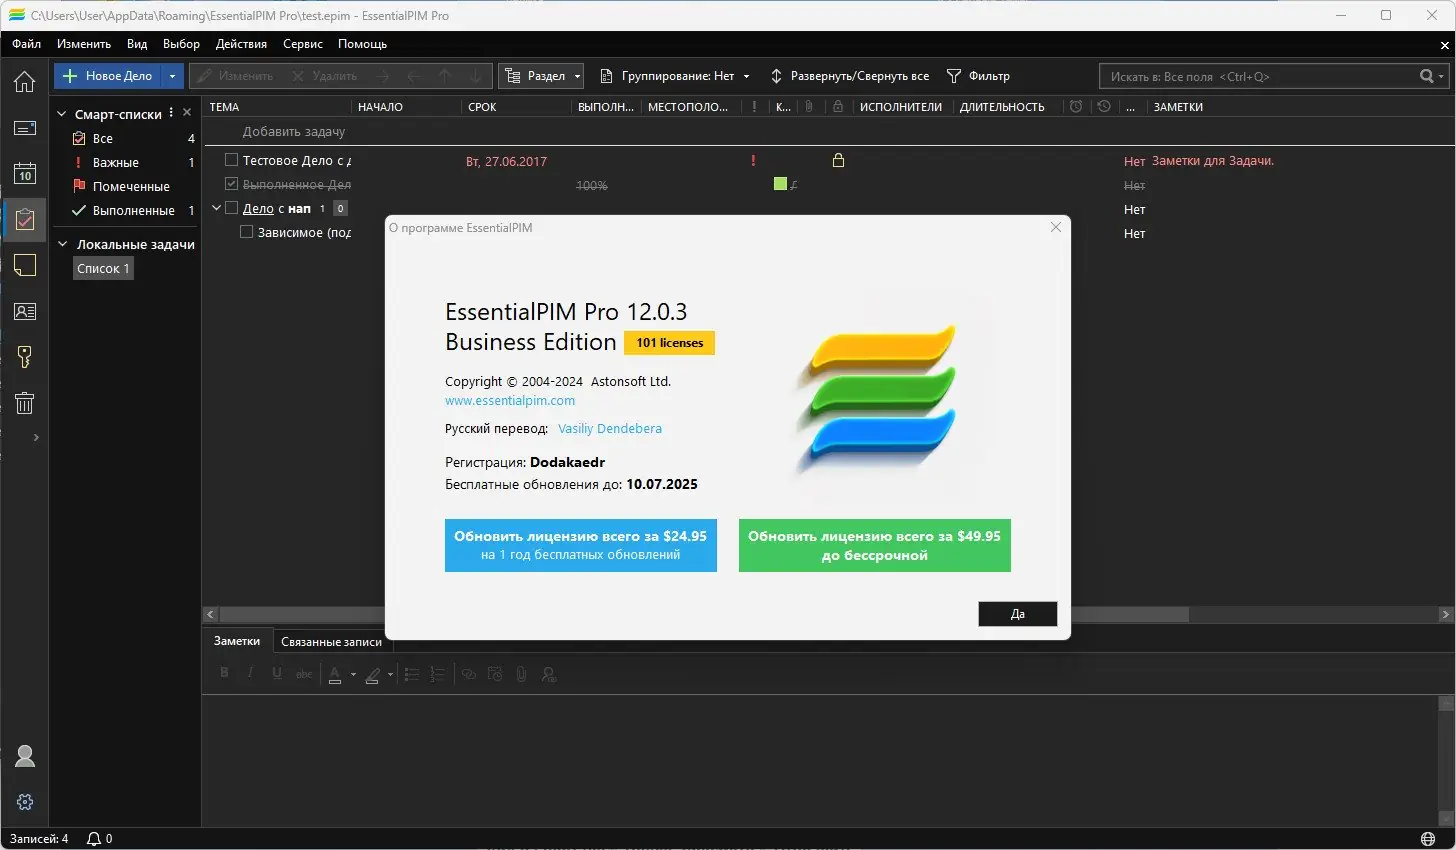Viewport: 1456px width, 850px height.
Task: Open the Сервис menu
Action: click(x=302, y=44)
